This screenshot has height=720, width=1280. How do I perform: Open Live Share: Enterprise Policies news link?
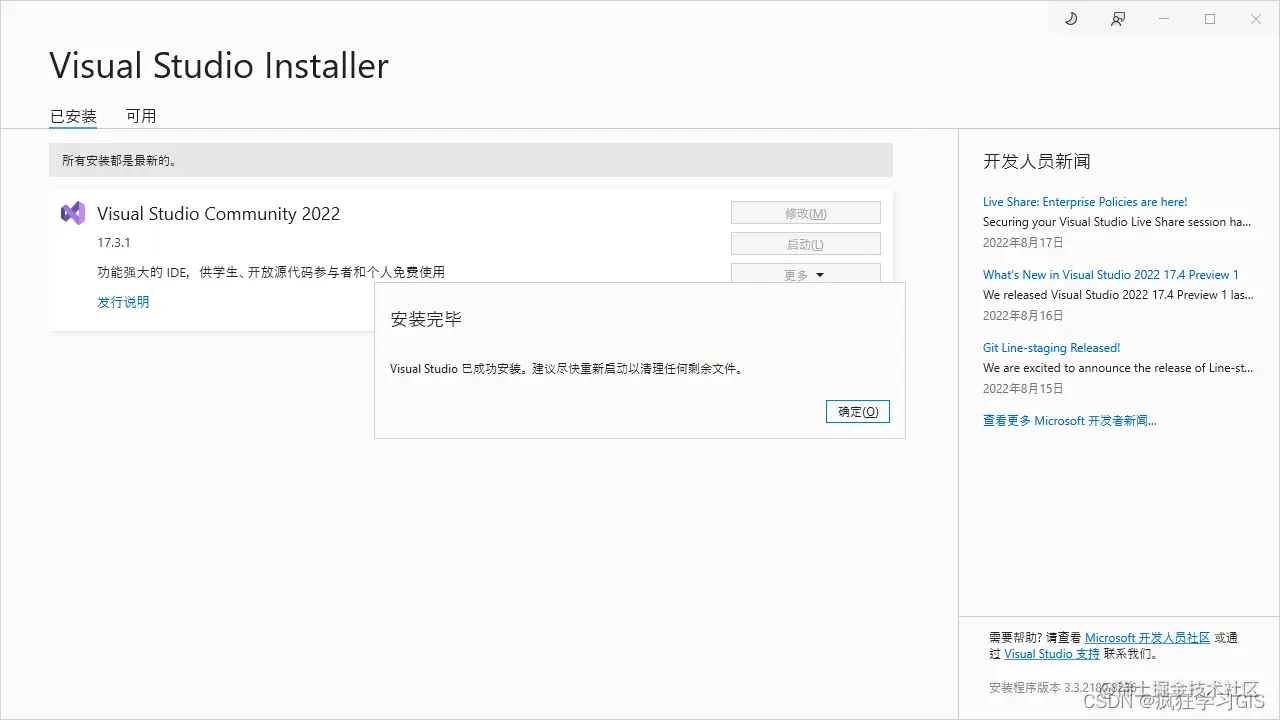1085,202
